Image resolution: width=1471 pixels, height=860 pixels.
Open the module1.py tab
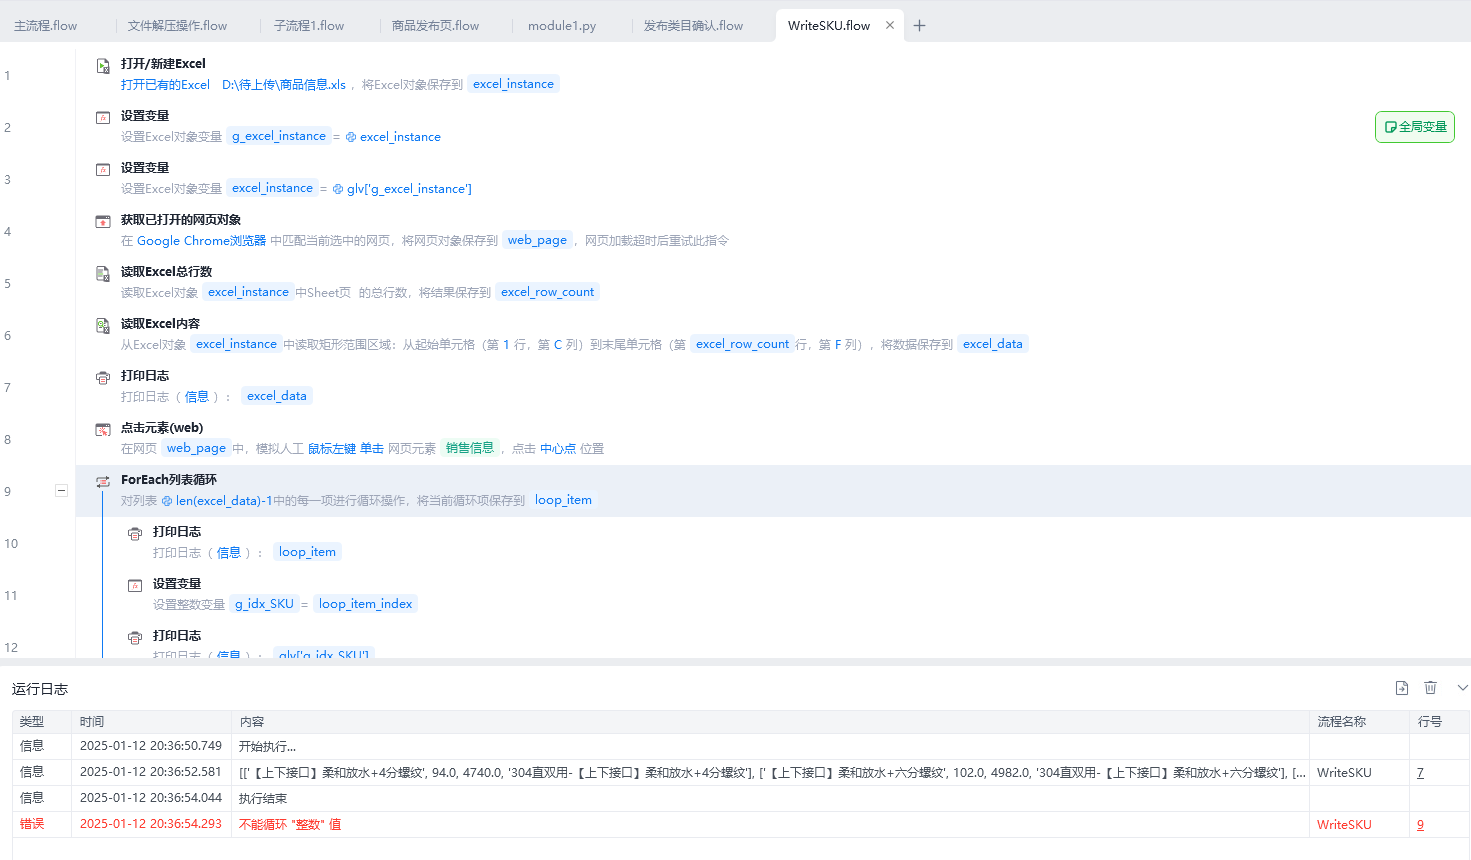pyautogui.click(x=561, y=26)
